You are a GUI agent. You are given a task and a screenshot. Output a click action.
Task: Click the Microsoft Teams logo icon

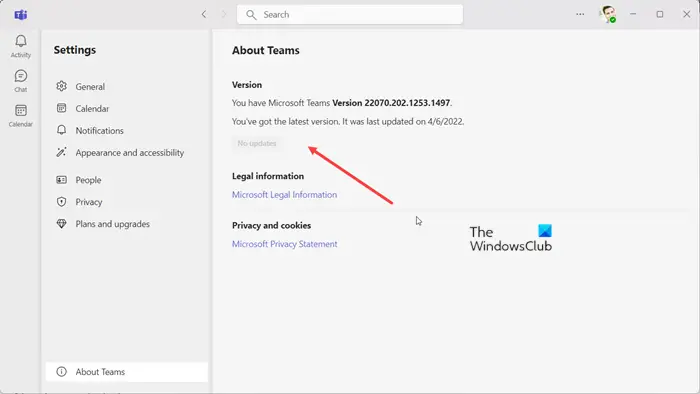21,15
